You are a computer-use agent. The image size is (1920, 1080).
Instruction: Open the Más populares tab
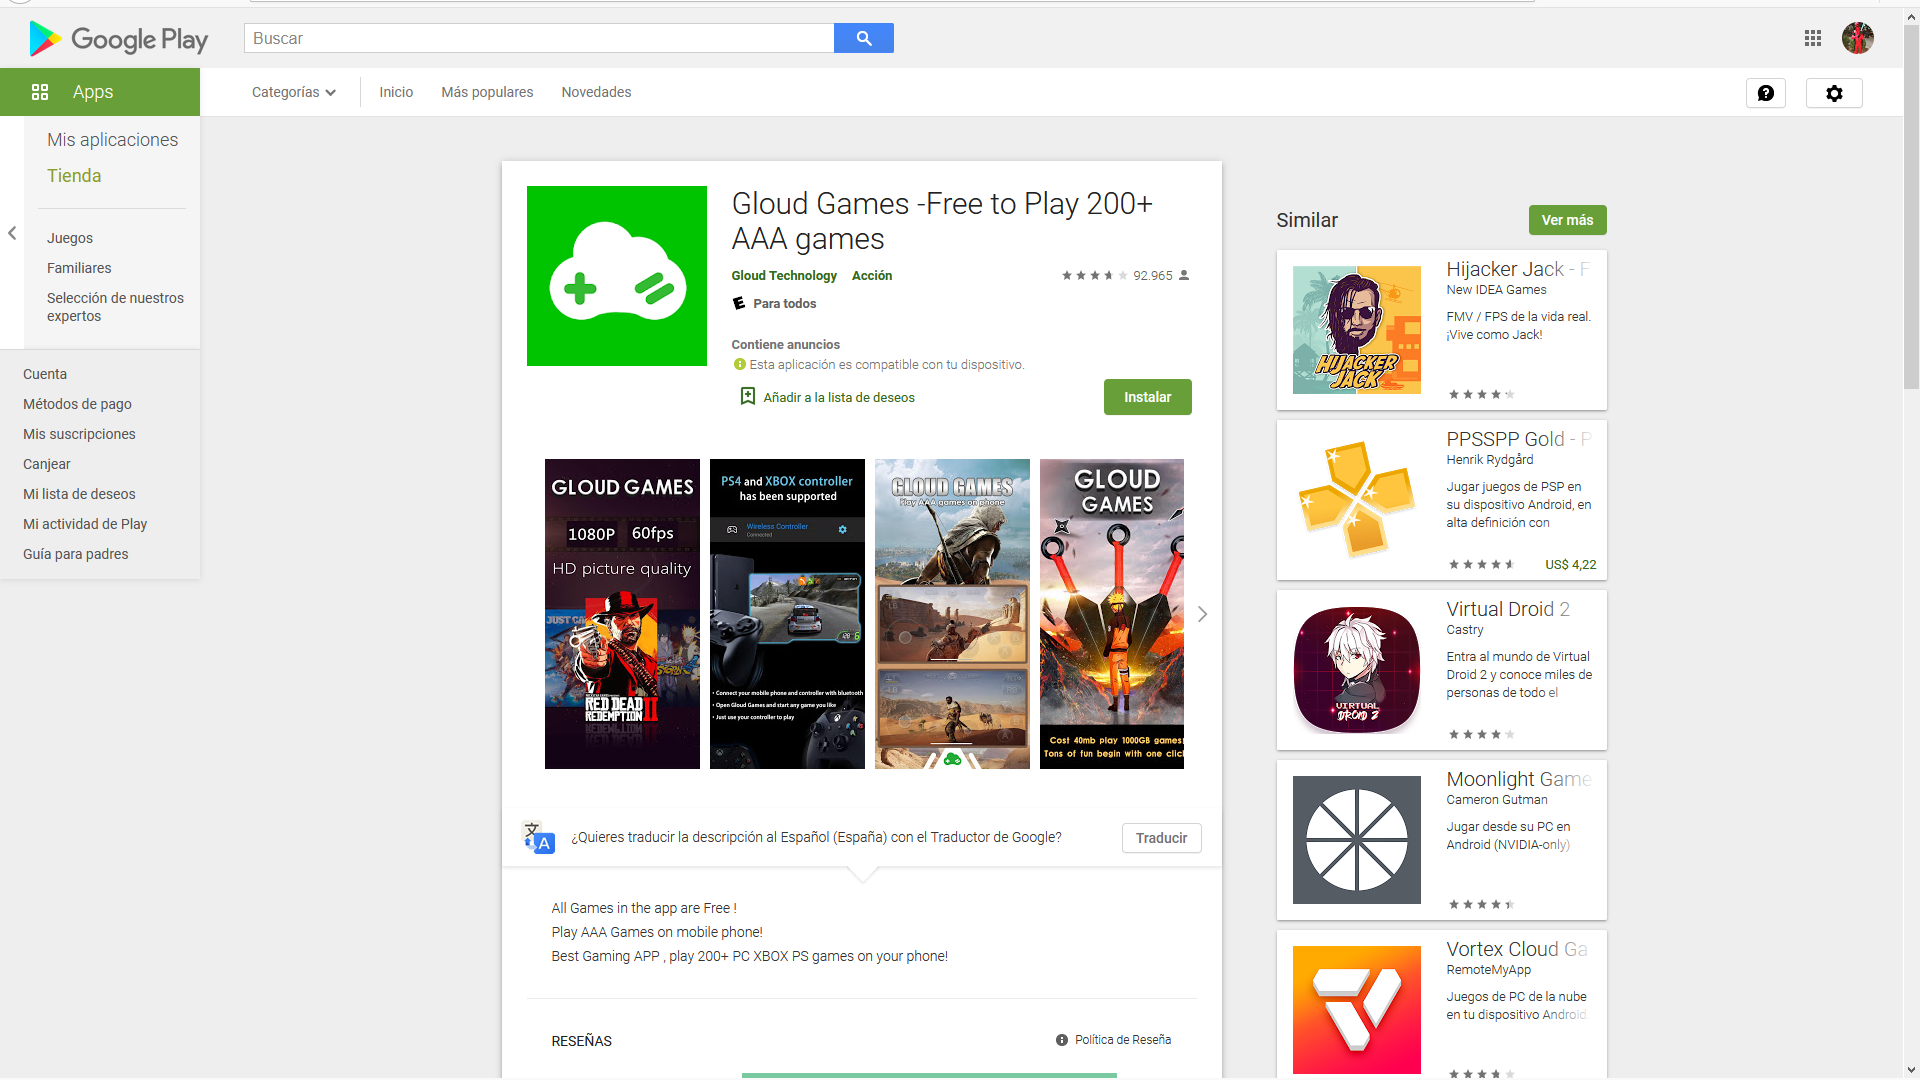coord(487,92)
